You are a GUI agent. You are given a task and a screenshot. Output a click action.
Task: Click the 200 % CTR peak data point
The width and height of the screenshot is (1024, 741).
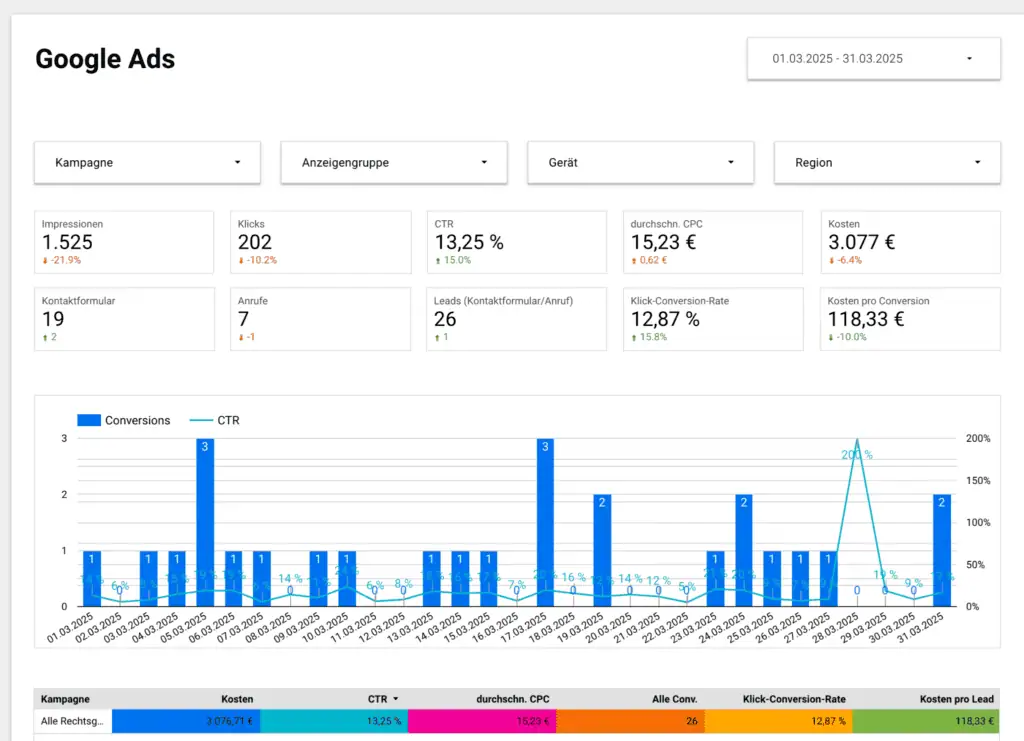point(857,440)
